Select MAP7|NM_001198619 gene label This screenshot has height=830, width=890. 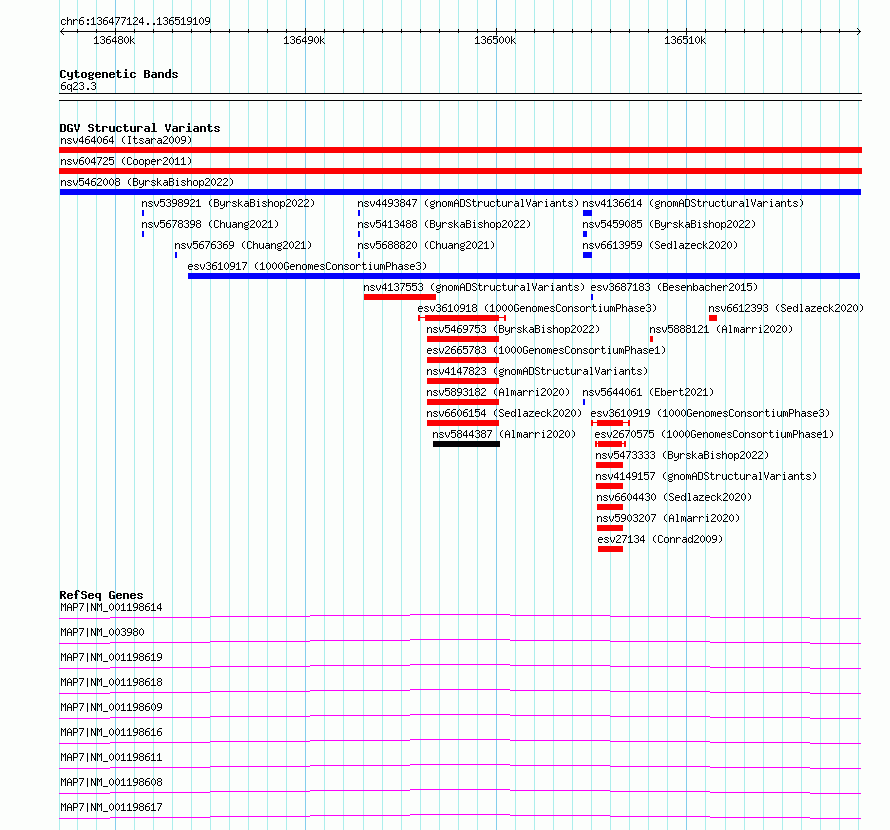[111, 657]
